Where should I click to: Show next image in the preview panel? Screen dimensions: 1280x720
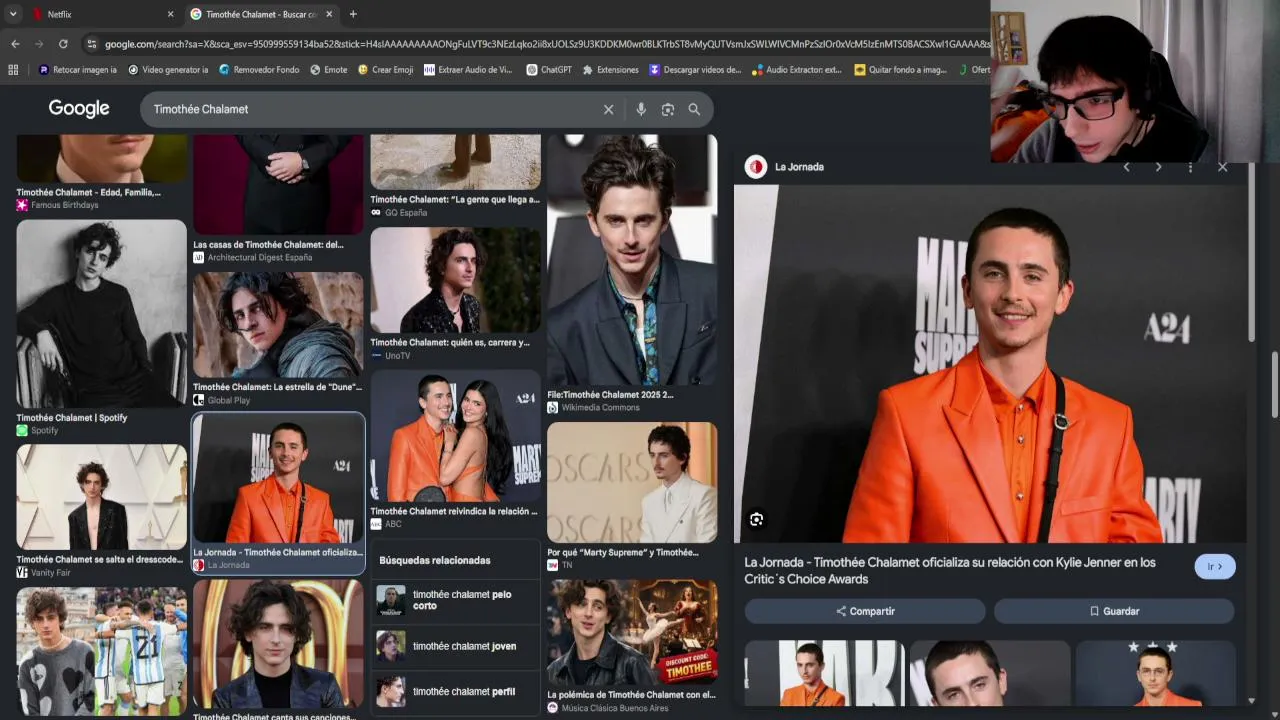click(x=1158, y=167)
